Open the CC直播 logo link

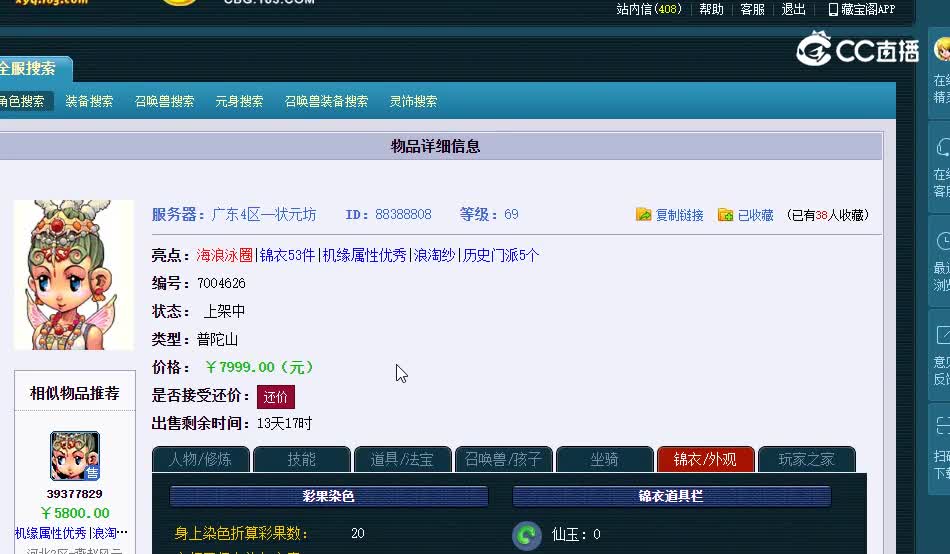coord(857,48)
